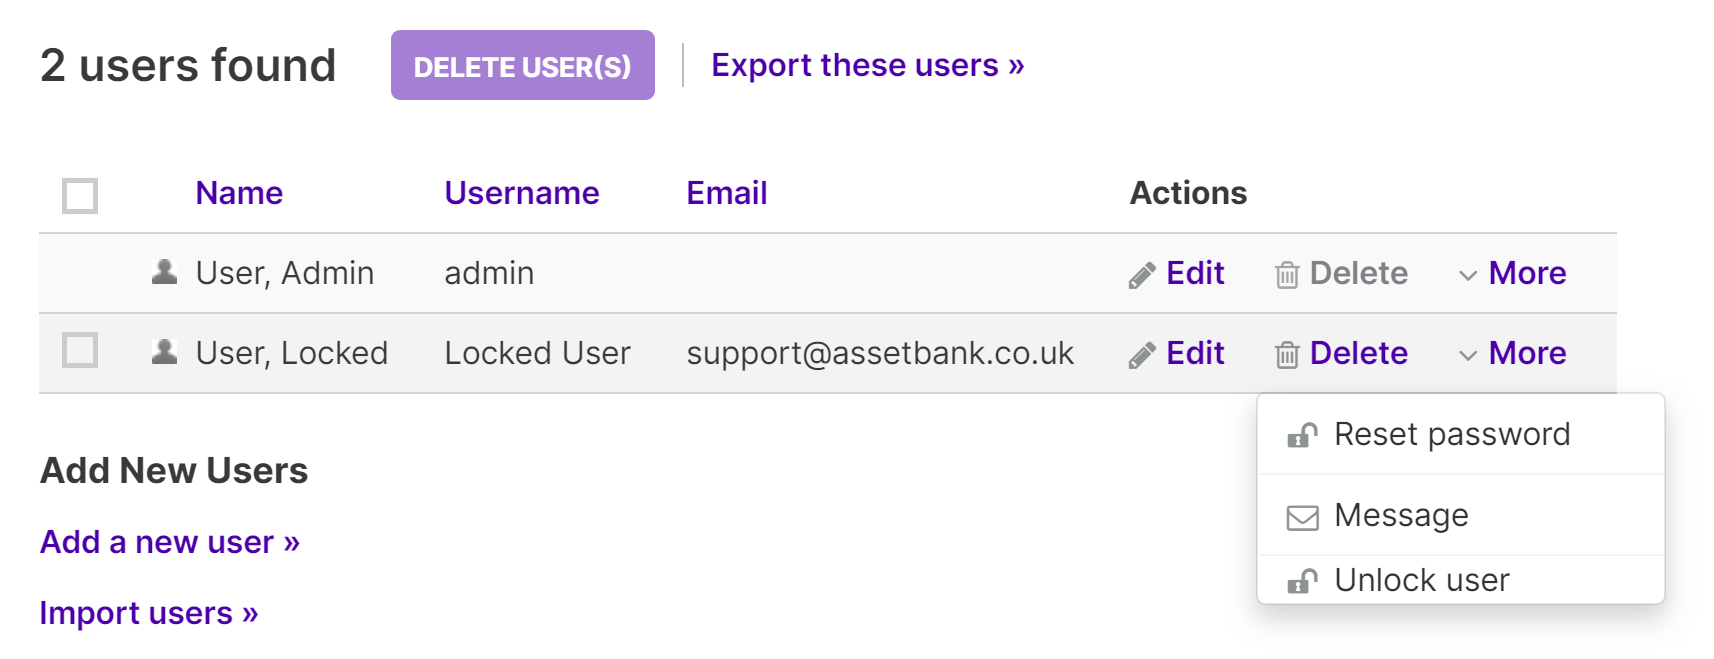Viewport: 1714px width, 659px height.
Task: Expand More options for admin user
Action: tap(1513, 273)
